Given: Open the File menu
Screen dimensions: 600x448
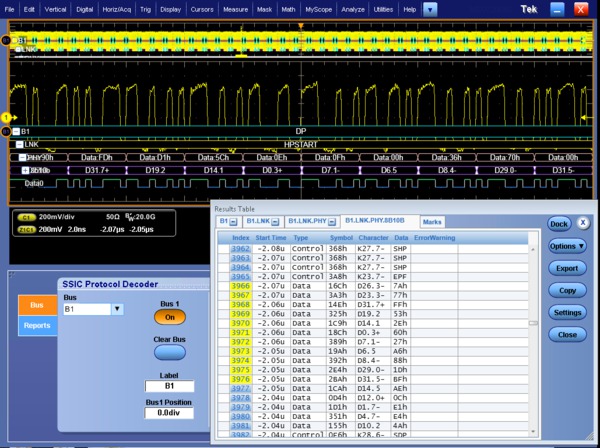Looking at the screenshot, I should click(9, 10).
